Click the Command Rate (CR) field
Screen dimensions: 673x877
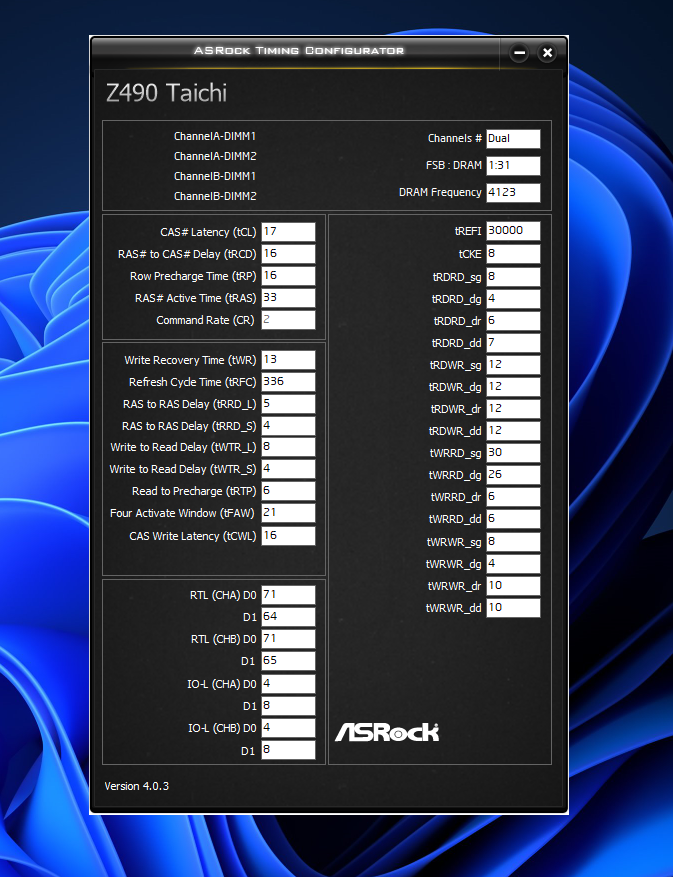288,320
